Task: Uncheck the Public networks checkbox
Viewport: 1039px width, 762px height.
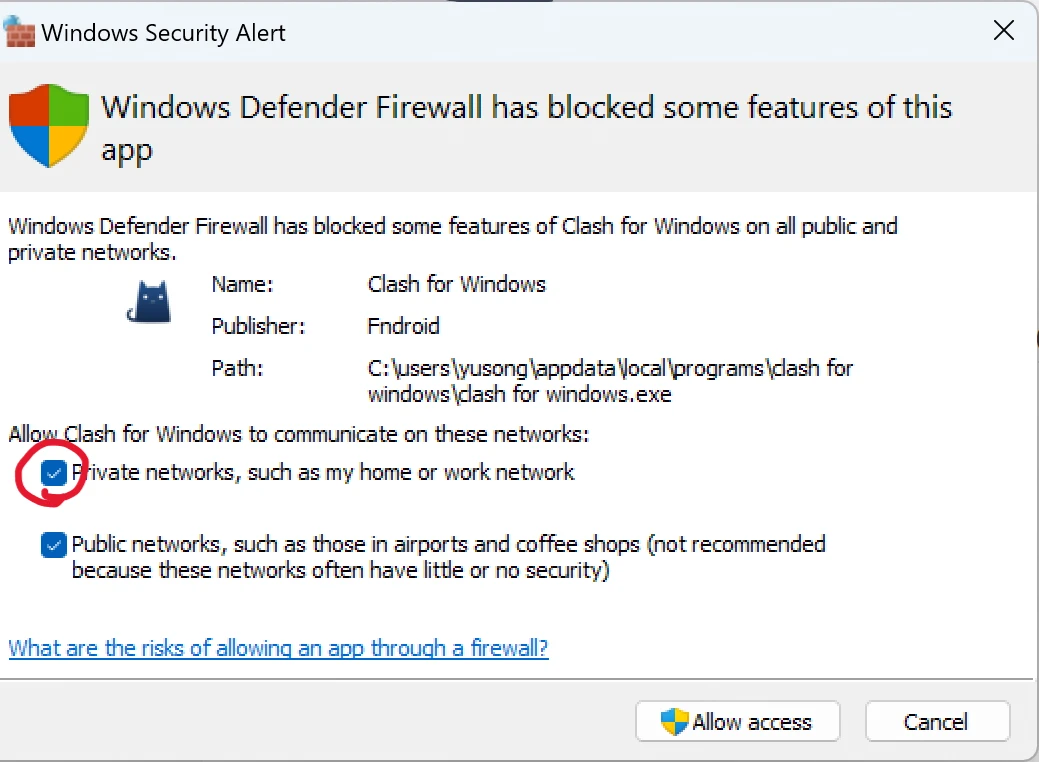Action: [54, 546]
